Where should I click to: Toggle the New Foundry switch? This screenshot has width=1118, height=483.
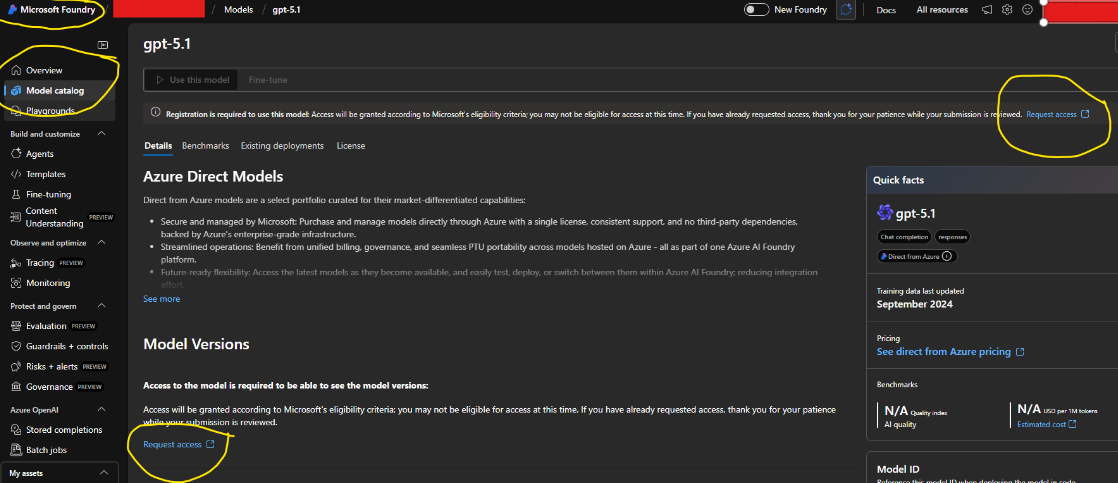coord(756,10)
